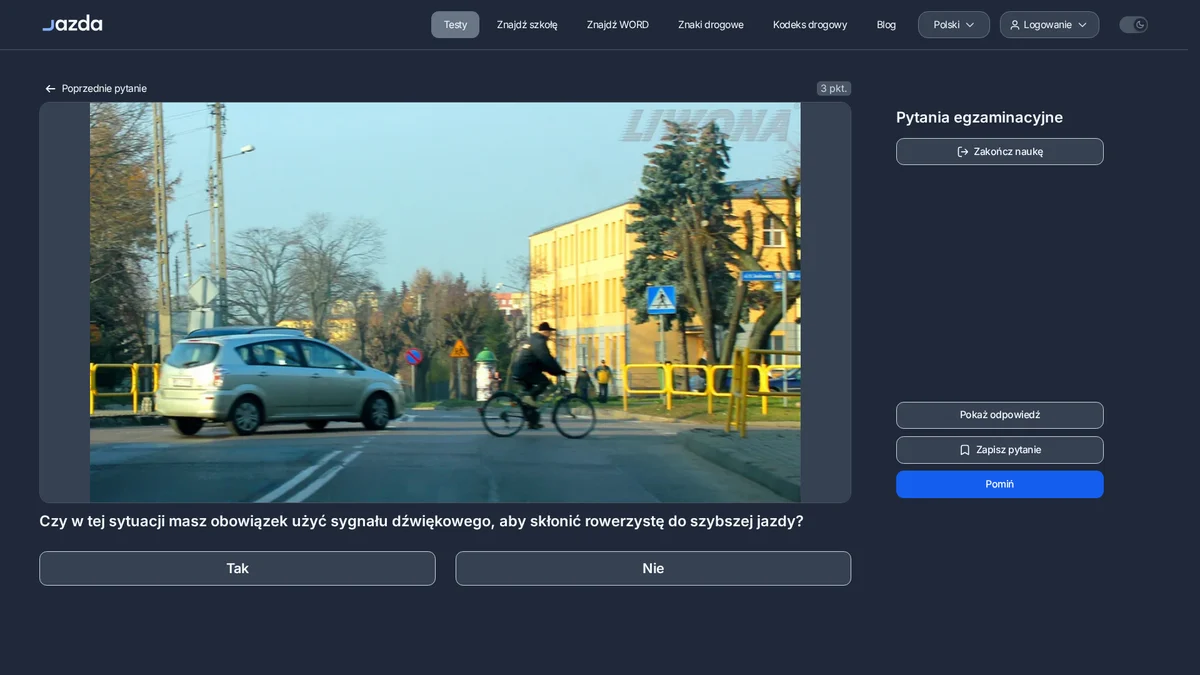The image size is (1200, 675).
Task: Skip question with Pomiń button
Action: pyautogui.click(x=1000, y=484)
